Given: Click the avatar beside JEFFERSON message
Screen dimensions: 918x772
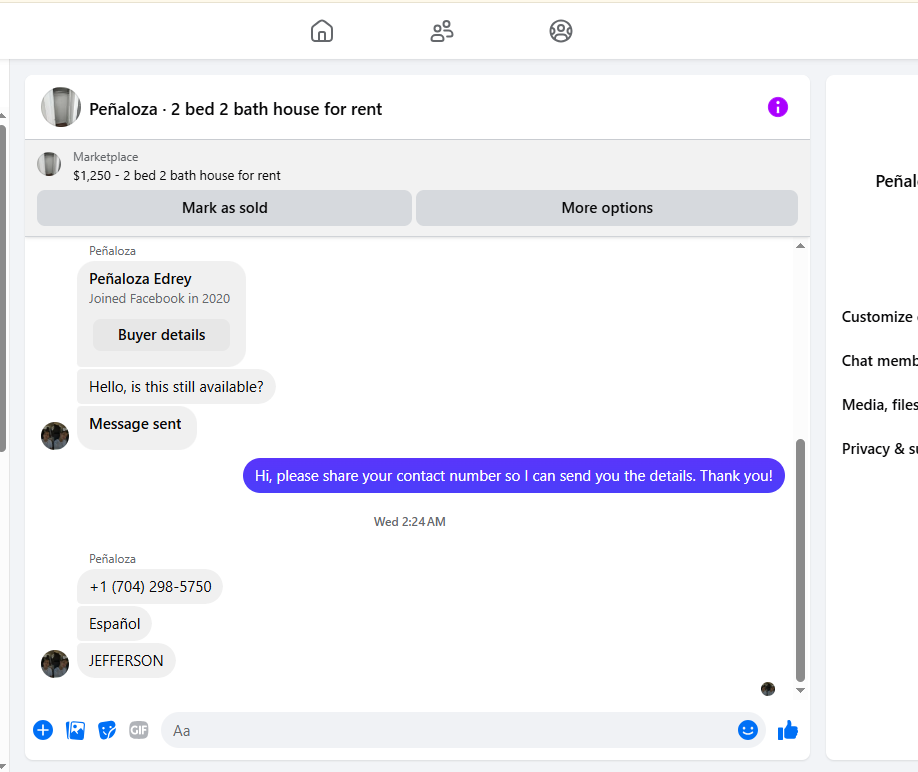Looking at the screenshot, I should click(x=55, y=664).
